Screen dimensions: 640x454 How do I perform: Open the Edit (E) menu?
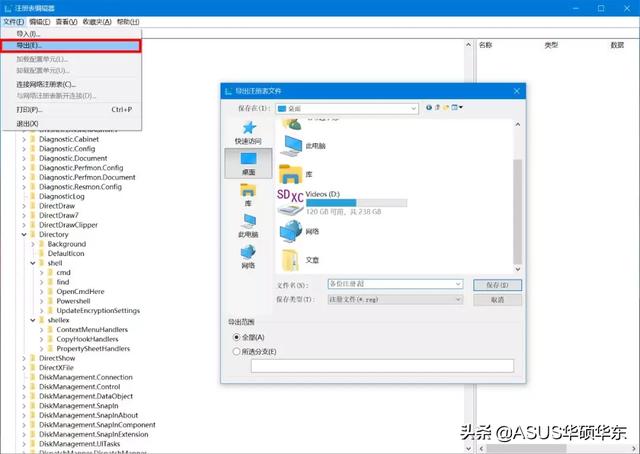40,22
